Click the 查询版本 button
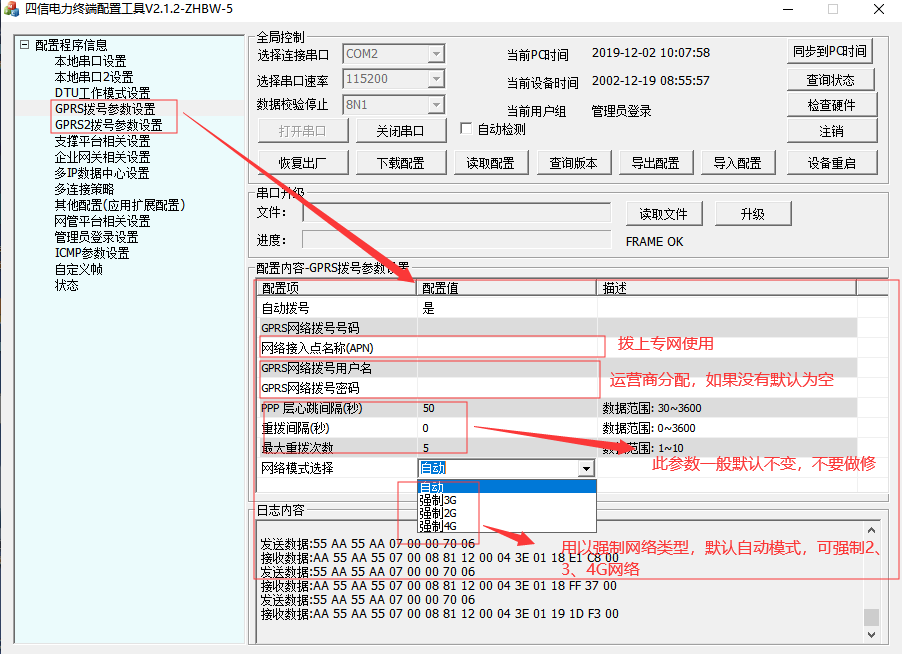The image size is (902, 654). (574, 163)
